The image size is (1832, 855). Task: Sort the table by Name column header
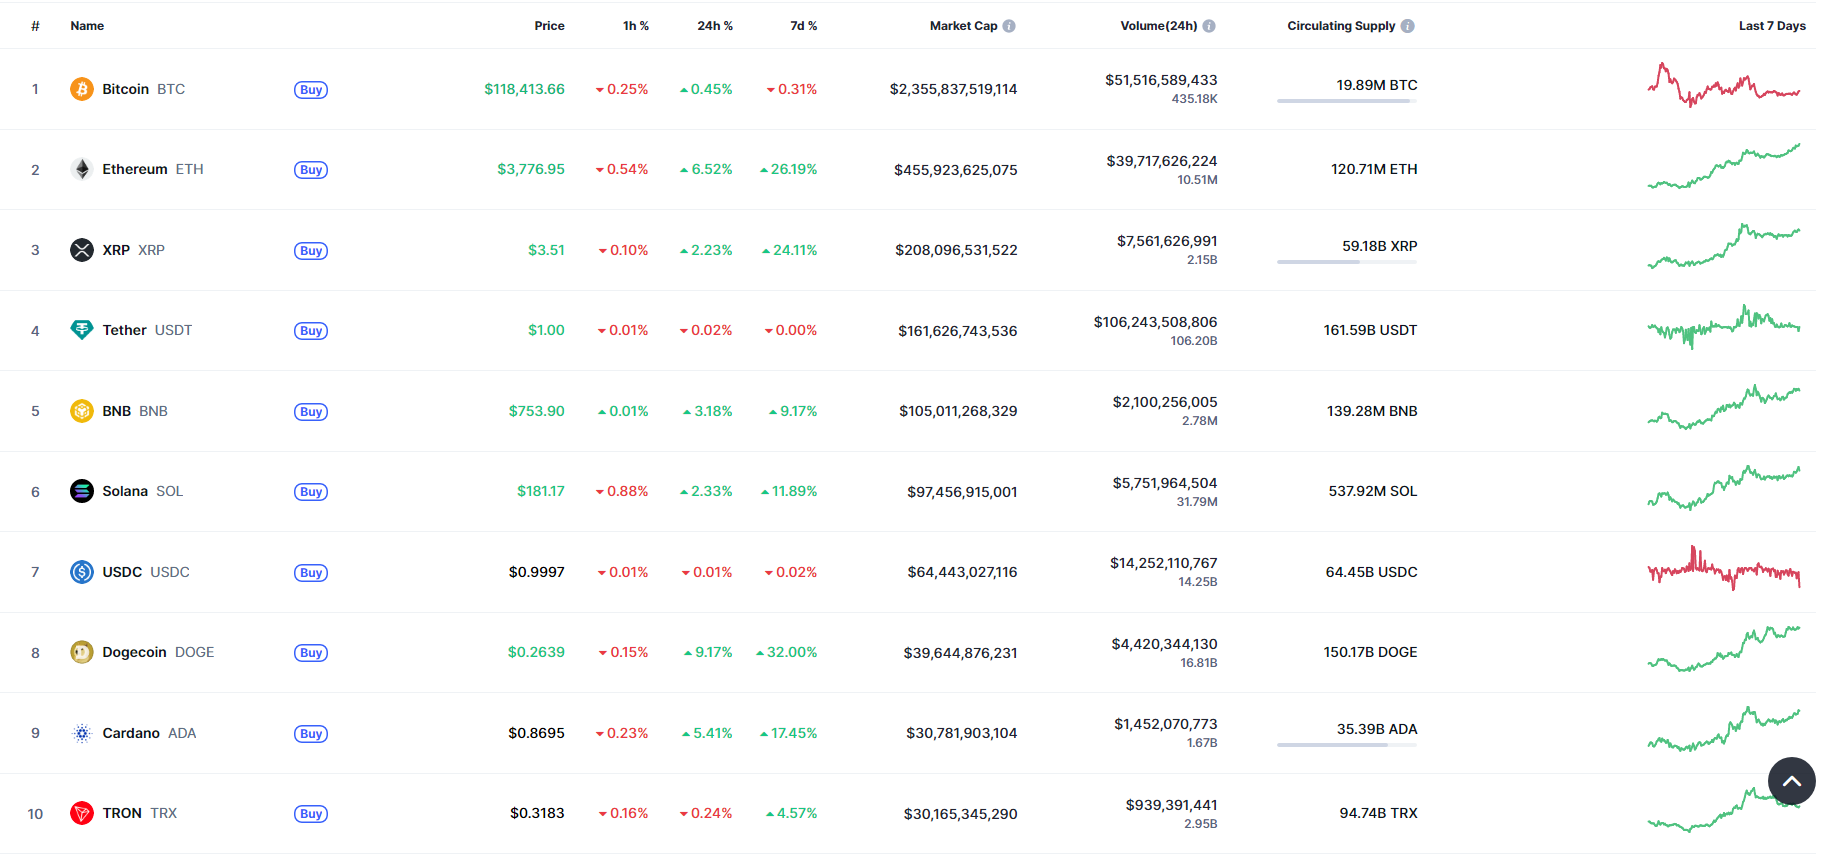coord(87,26)
